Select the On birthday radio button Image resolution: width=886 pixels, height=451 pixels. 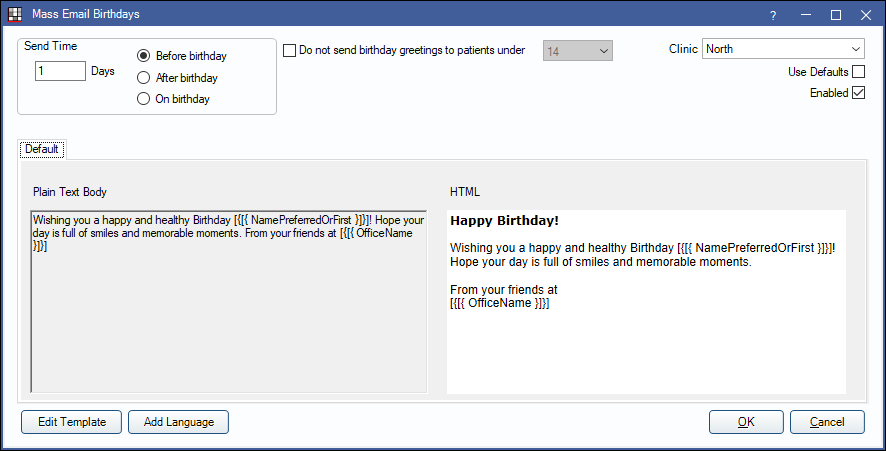(x=144, y=99)
